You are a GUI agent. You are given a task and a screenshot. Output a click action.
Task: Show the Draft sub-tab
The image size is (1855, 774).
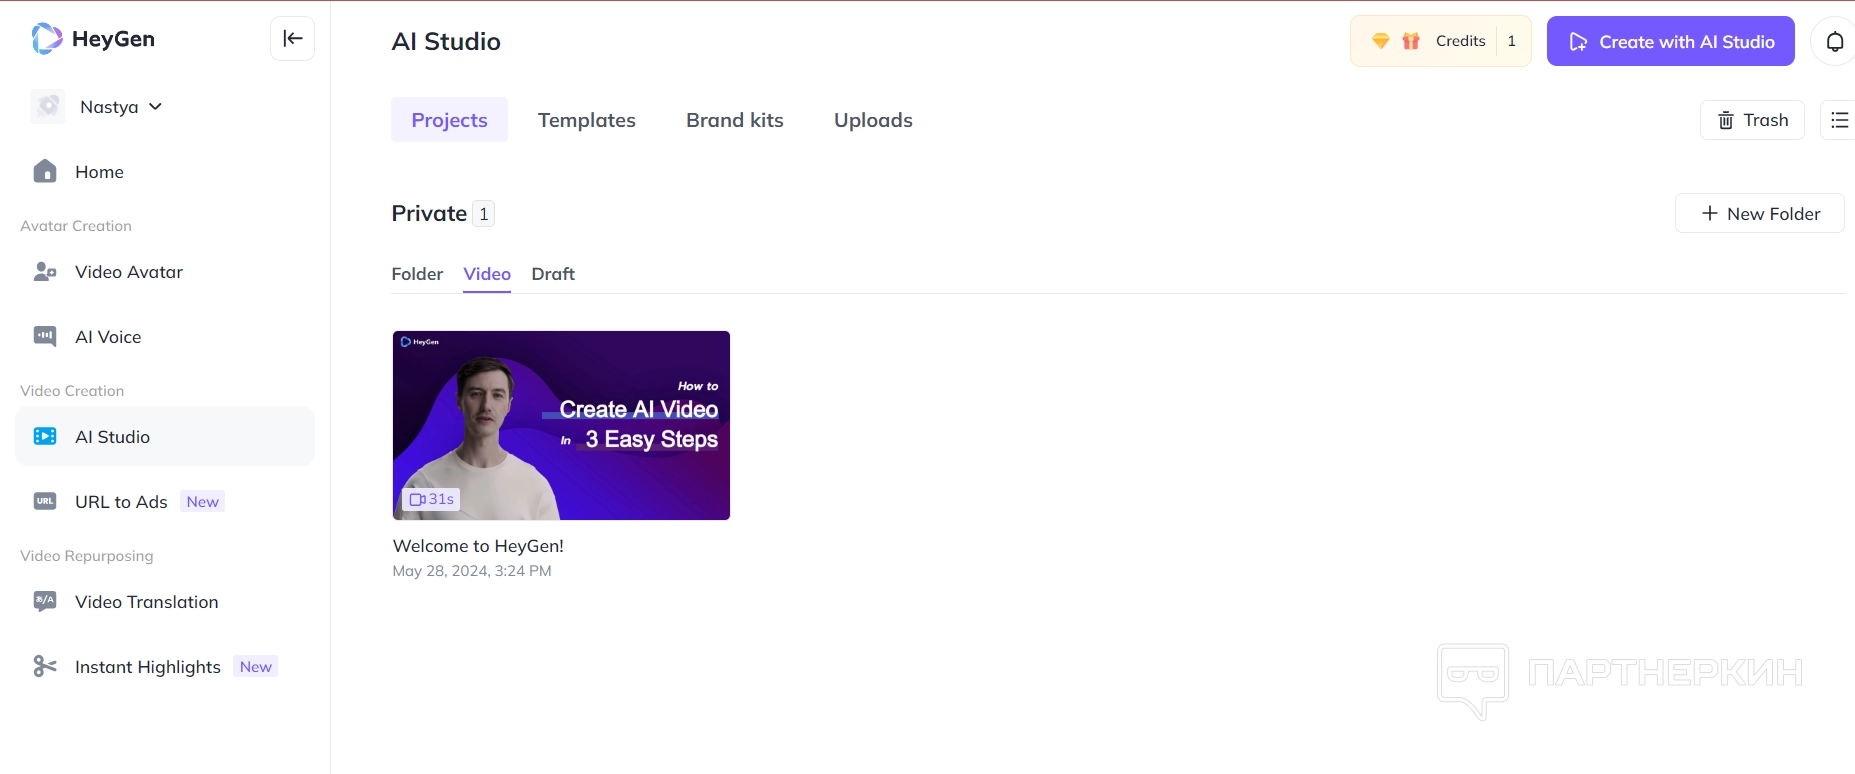coord(553,274)
